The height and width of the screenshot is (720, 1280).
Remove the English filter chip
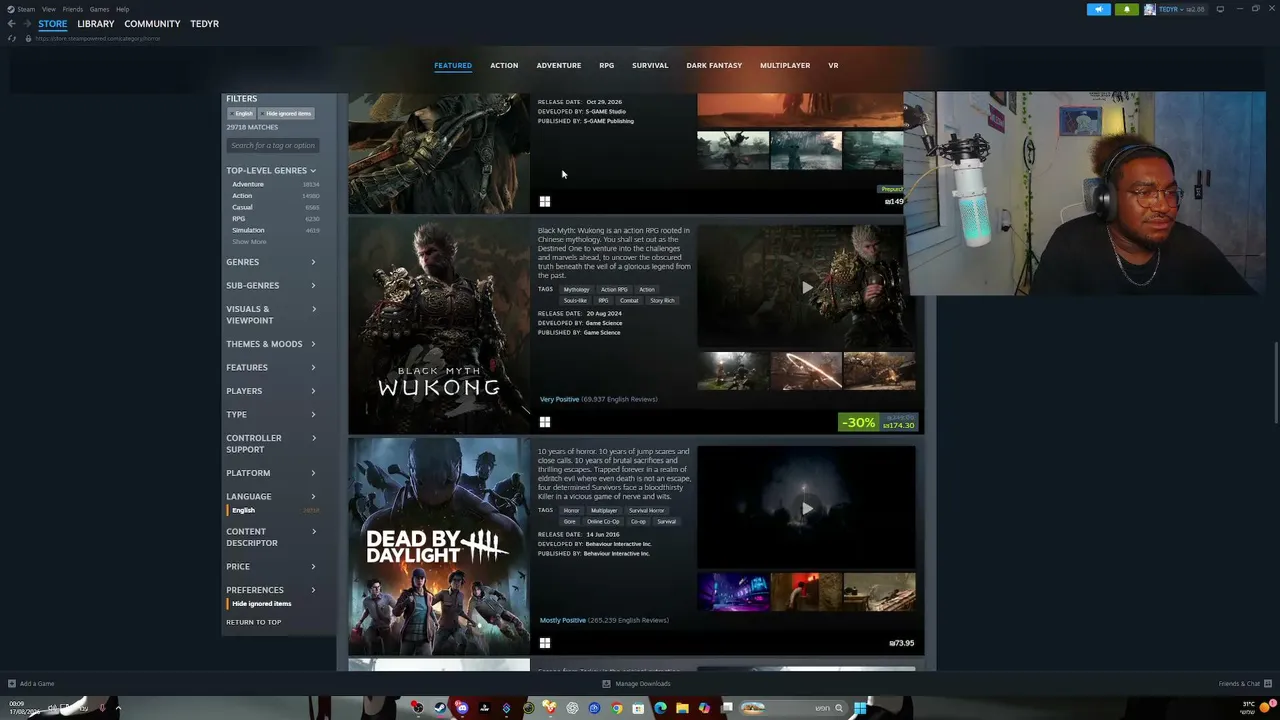pos(243,114)
